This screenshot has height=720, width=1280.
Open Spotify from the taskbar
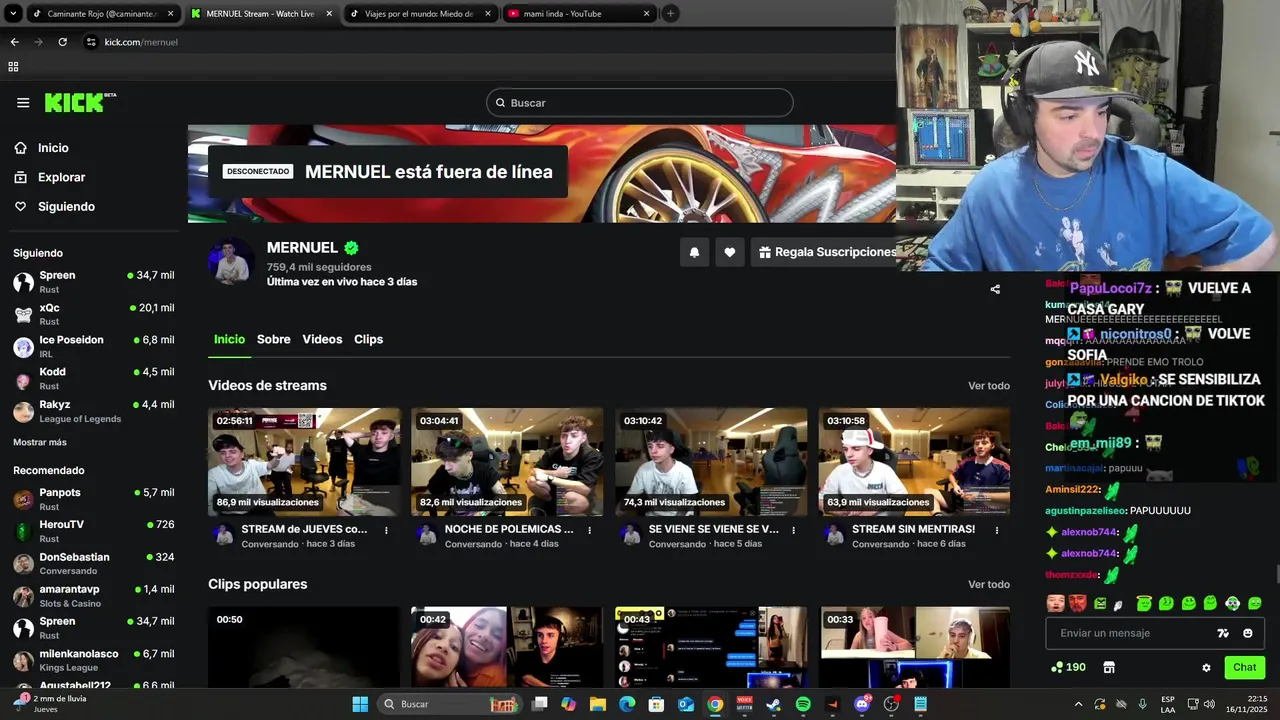[x=803, y=704]
